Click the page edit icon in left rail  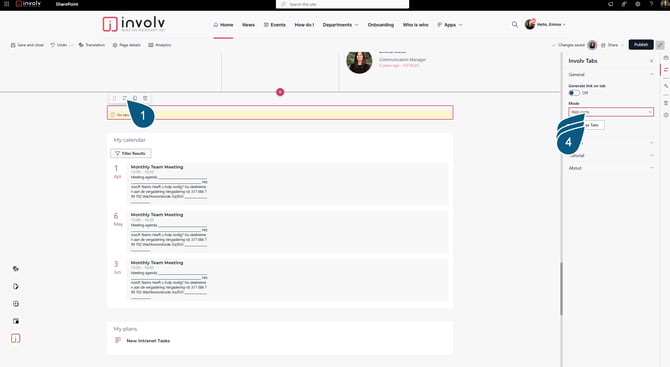pos(16,286)
